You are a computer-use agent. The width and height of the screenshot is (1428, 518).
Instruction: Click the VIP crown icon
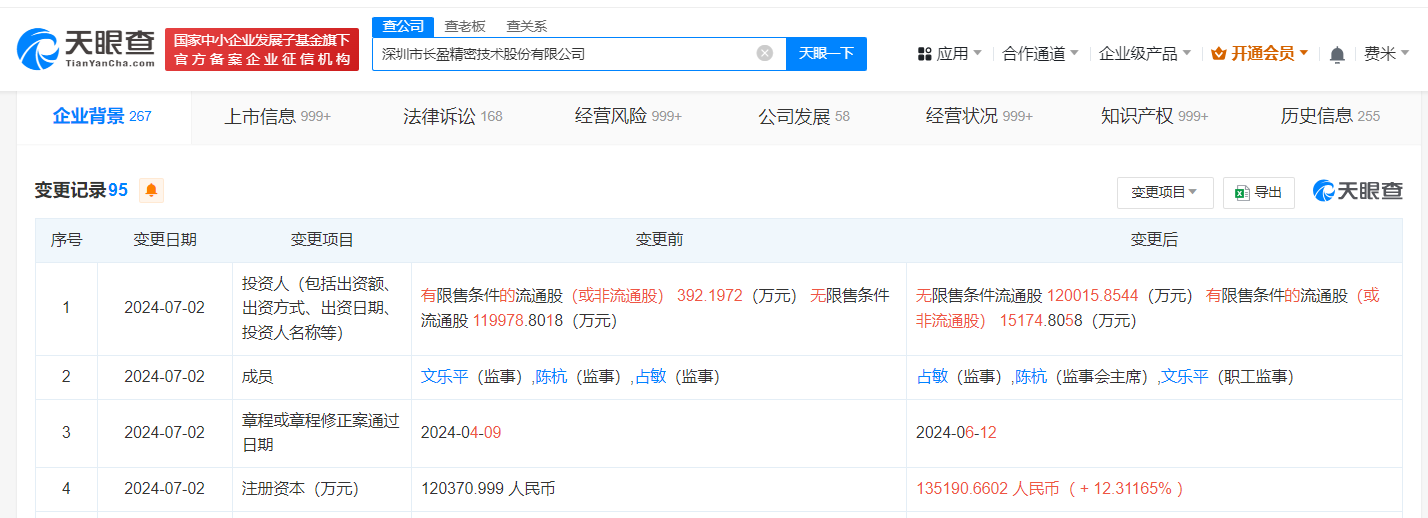[1218, 54]
